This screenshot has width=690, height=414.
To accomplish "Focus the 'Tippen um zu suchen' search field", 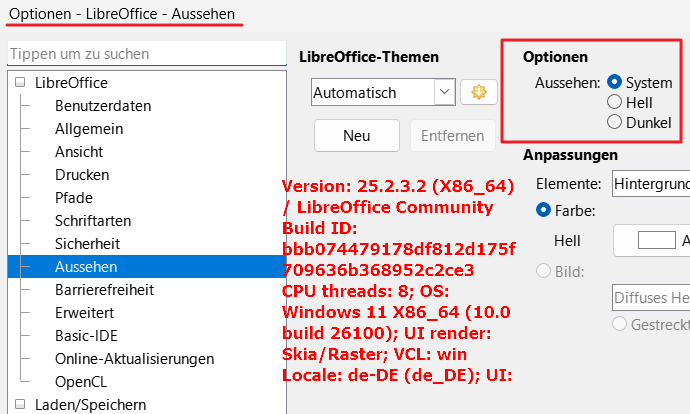I will (147, 54).
